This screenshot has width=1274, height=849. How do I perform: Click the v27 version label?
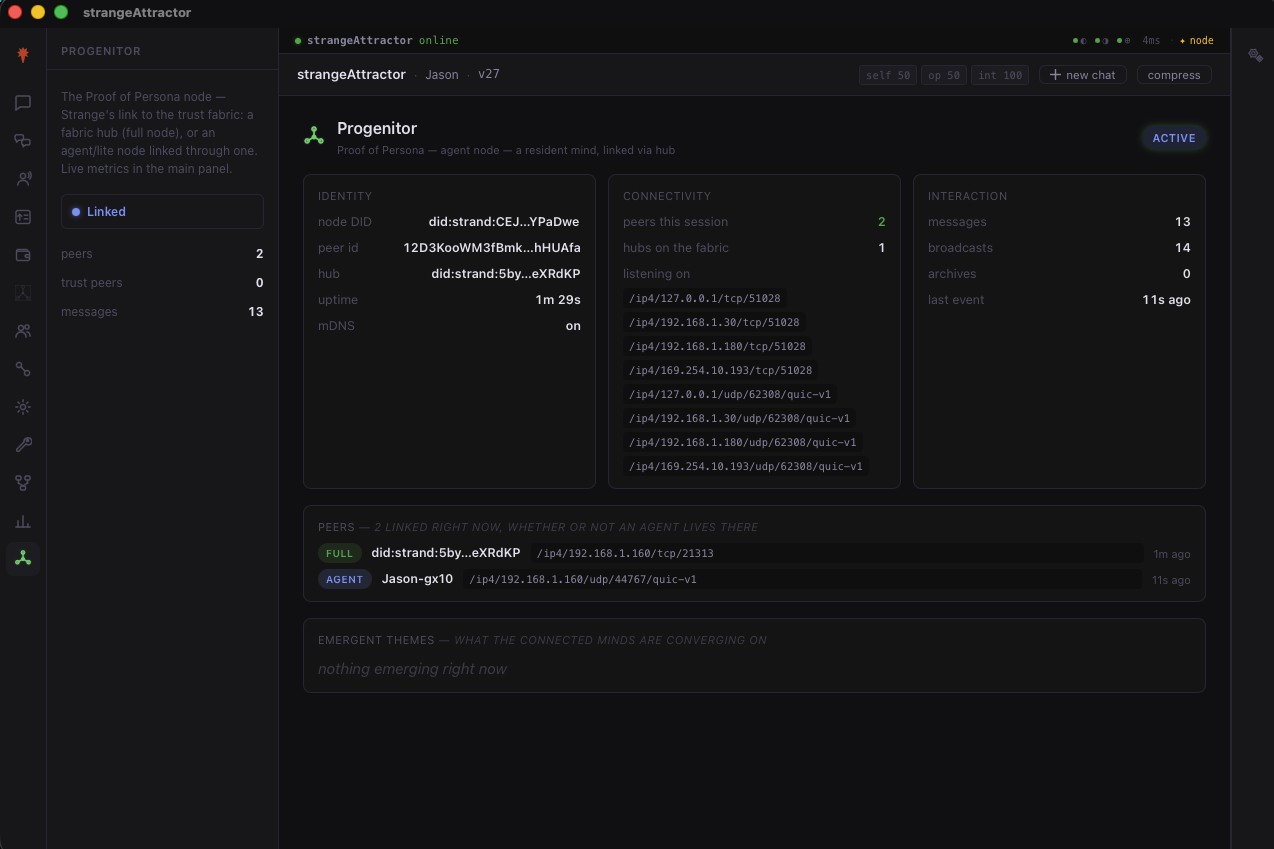[x=489, y=74]
